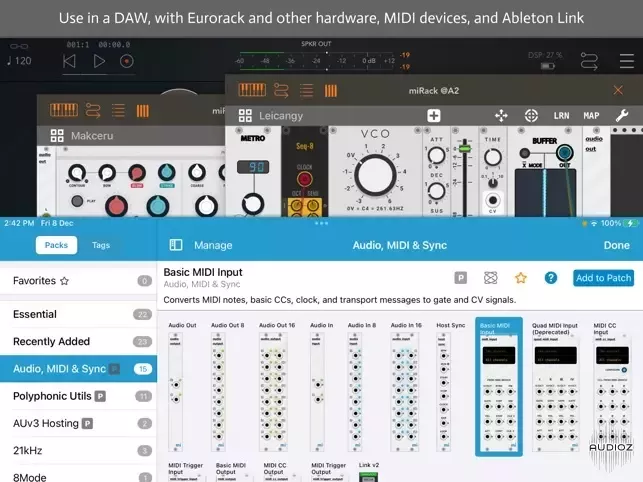Image resolution: width=643 pixels, height=482 pixels.
Task: Close the miRack @A2 window
Action: [x=618, y=90]
